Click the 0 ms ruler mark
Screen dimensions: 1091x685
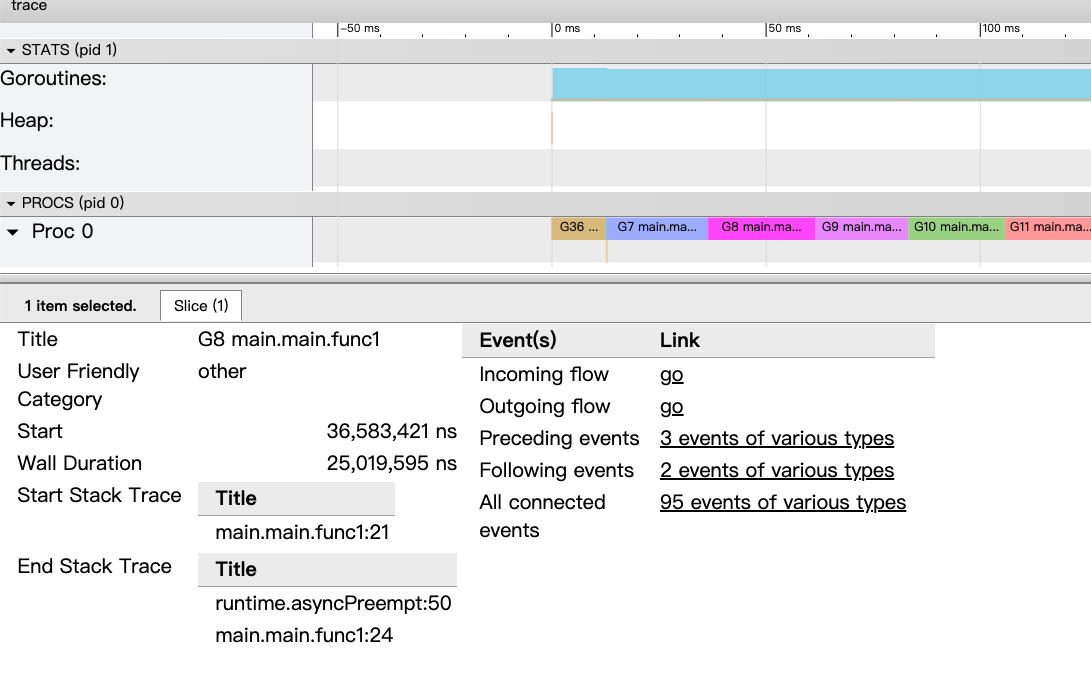point(567,29)
